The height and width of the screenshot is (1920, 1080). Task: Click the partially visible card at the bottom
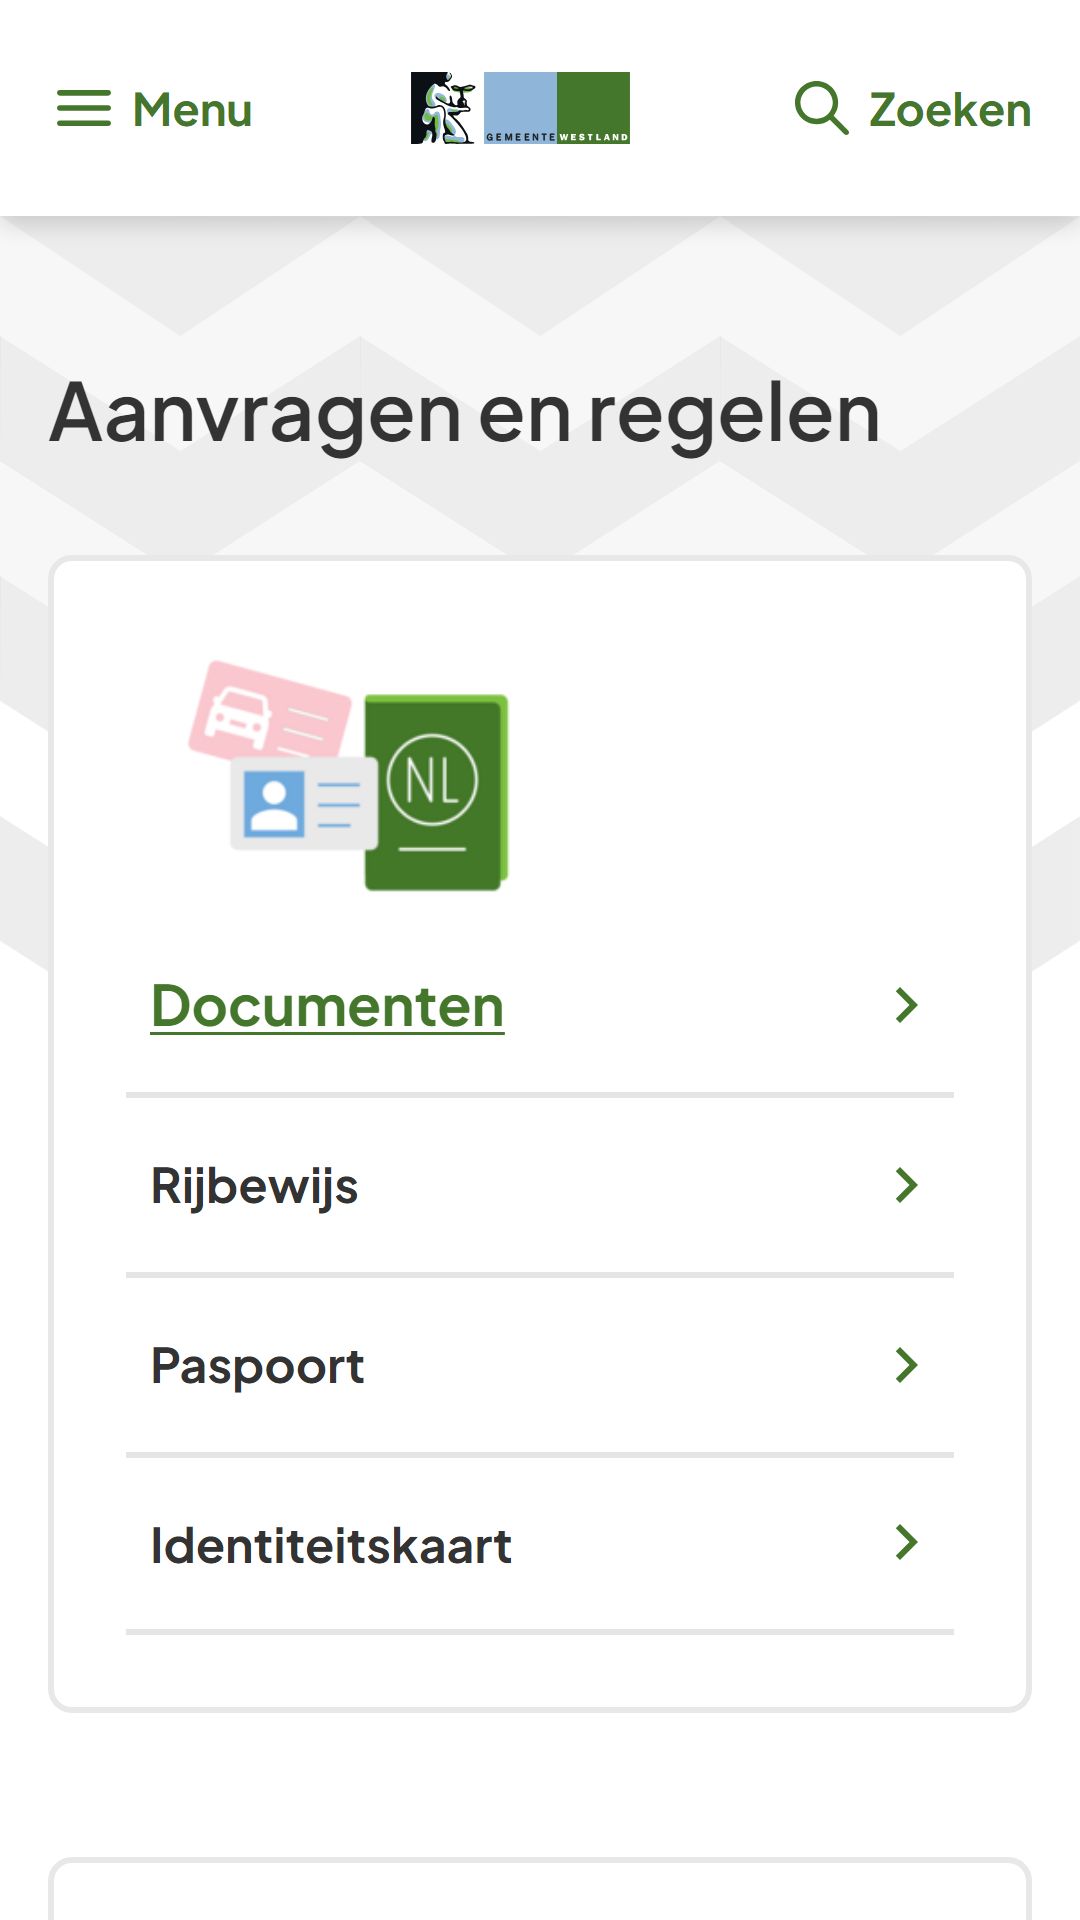pos(540,1889)
